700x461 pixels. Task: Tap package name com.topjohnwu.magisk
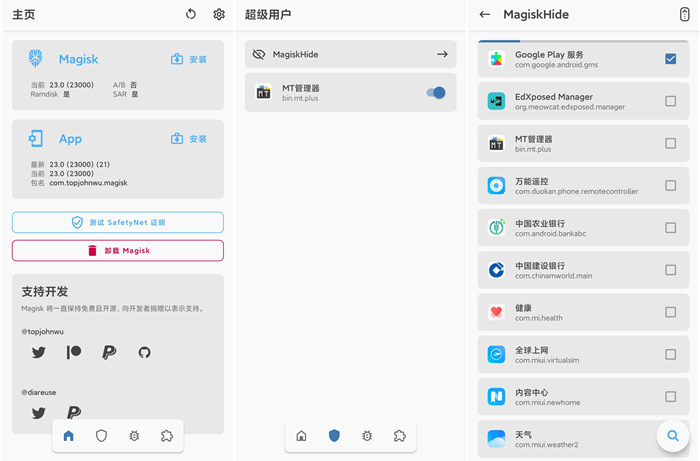88,183
